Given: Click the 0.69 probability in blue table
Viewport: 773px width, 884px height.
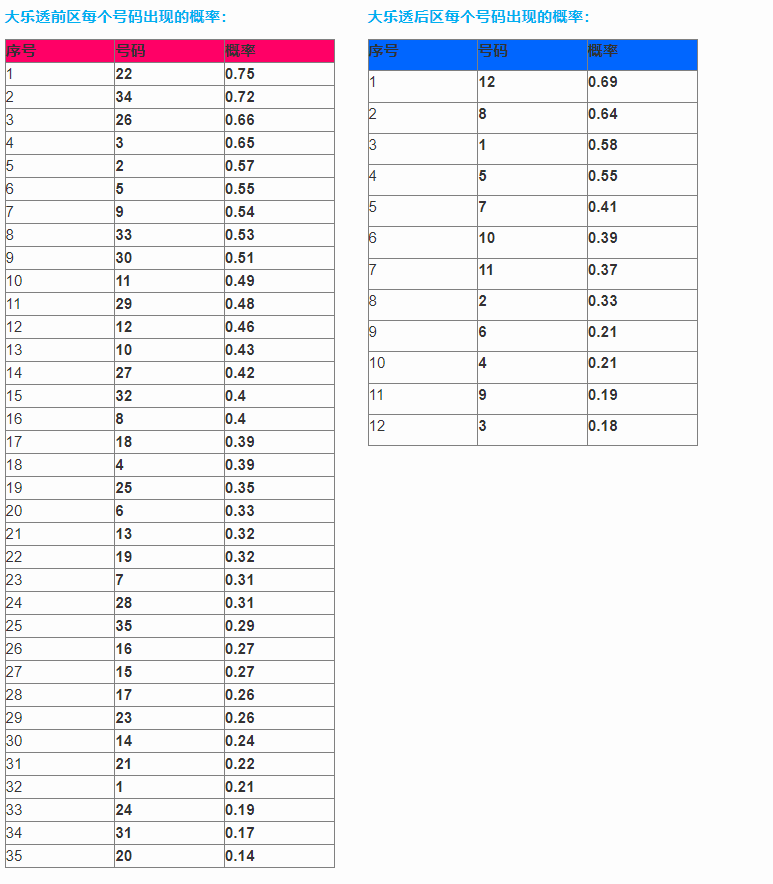Looking at the screenshot, I should tap(603, 82).
